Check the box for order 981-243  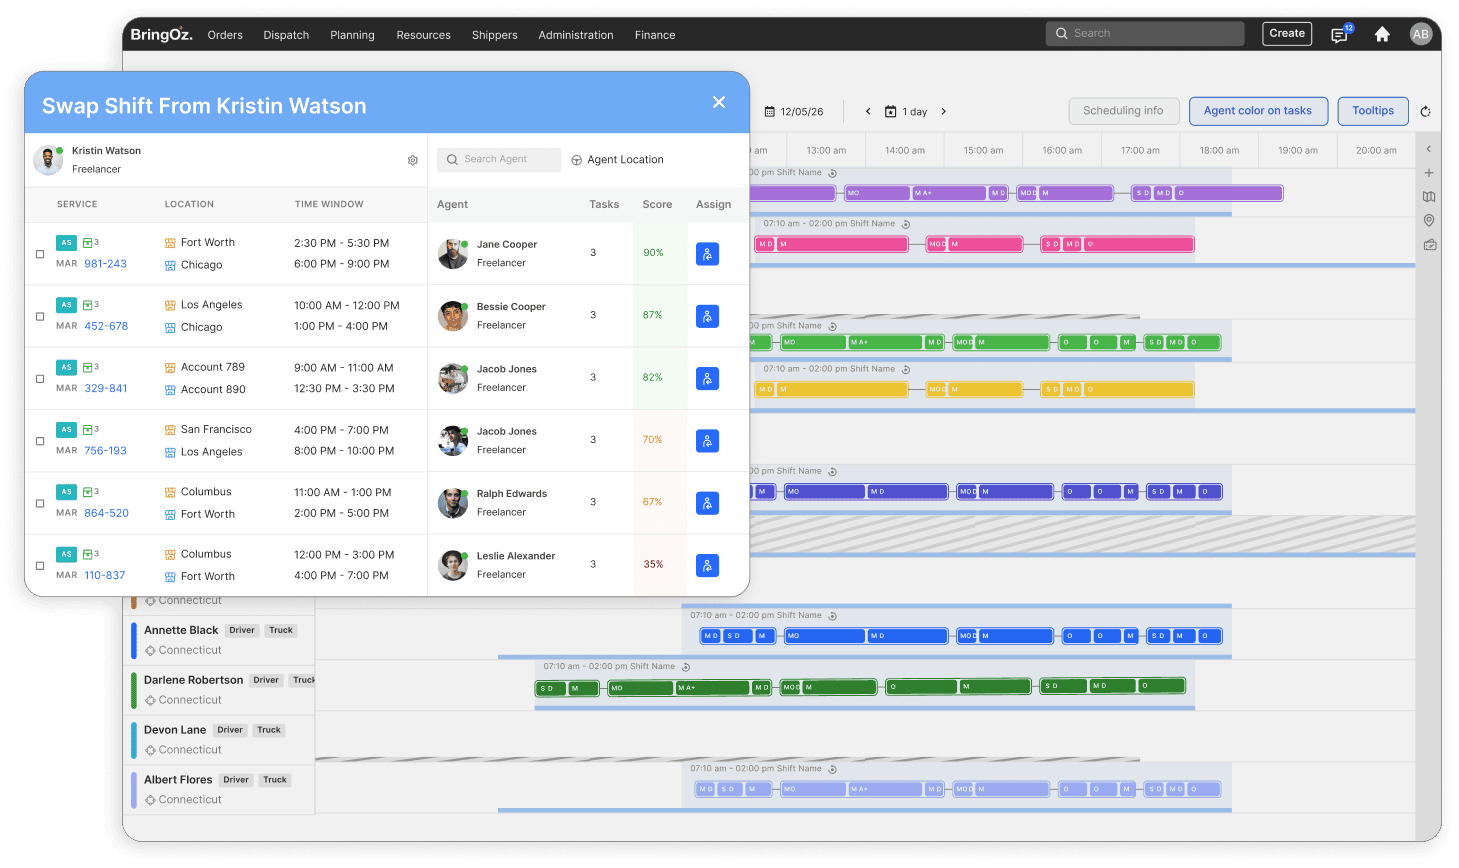tap(40, 254)
